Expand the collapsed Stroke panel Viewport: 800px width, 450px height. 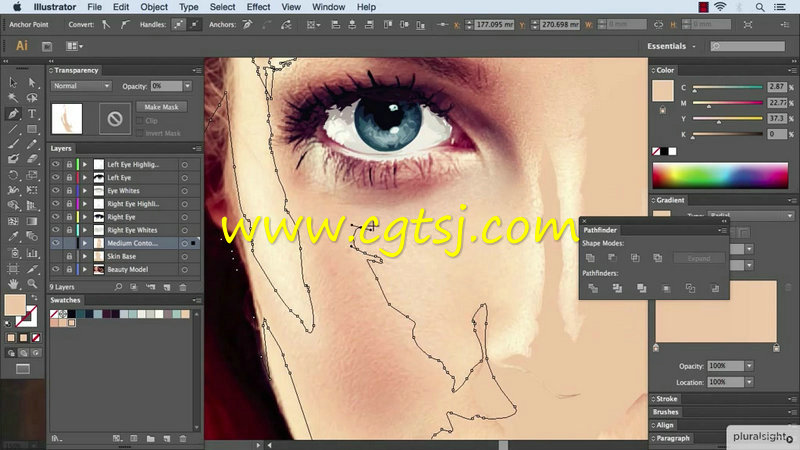pos(666,399)
